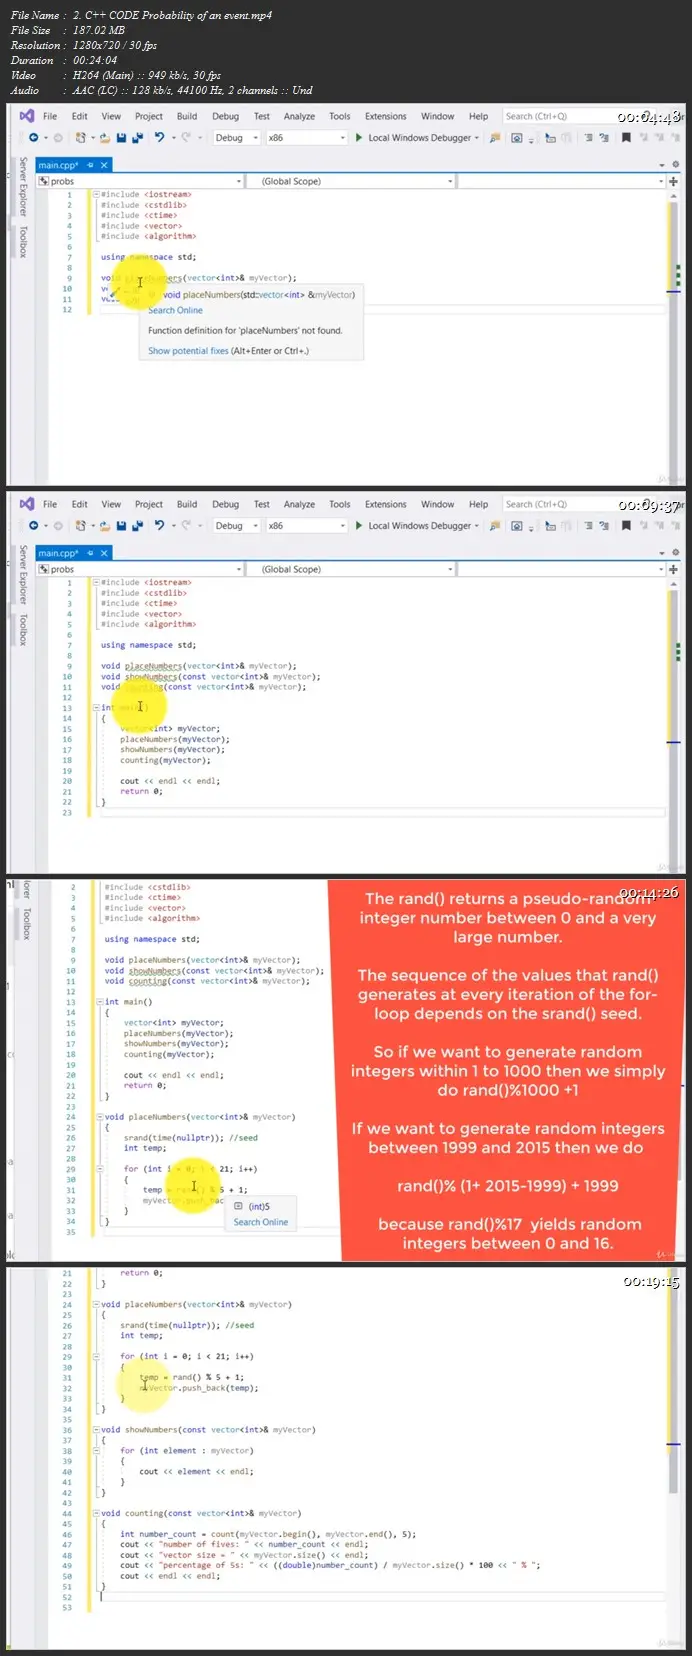Pin main.cpp tab in 00:04:43 frame
This screenshot has height=1656, width=692.
pyautogui.click(x=90, y=165)
